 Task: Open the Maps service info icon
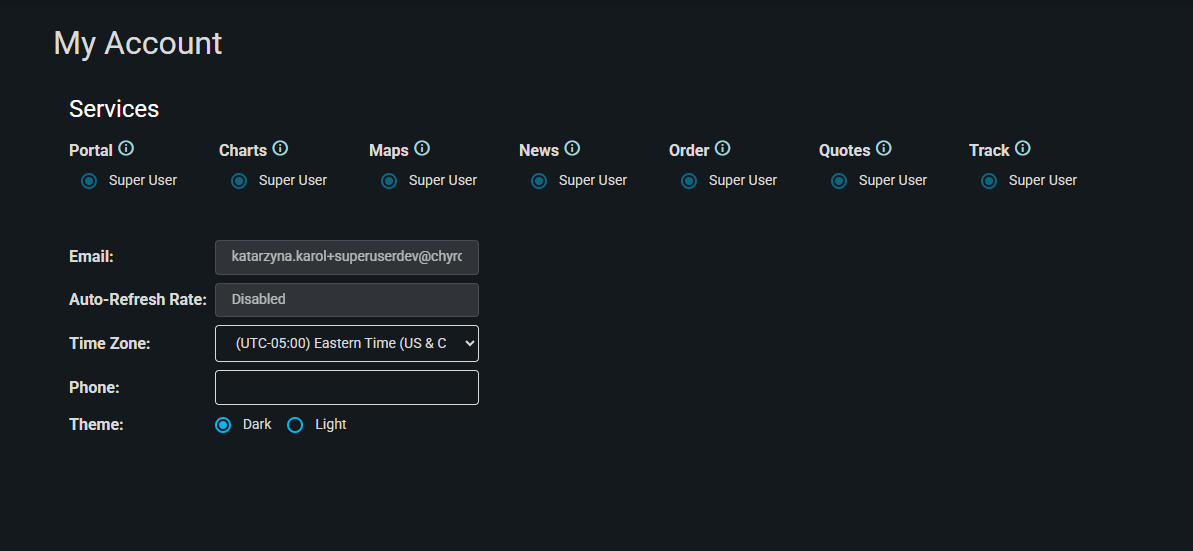(x=422, y=149)
